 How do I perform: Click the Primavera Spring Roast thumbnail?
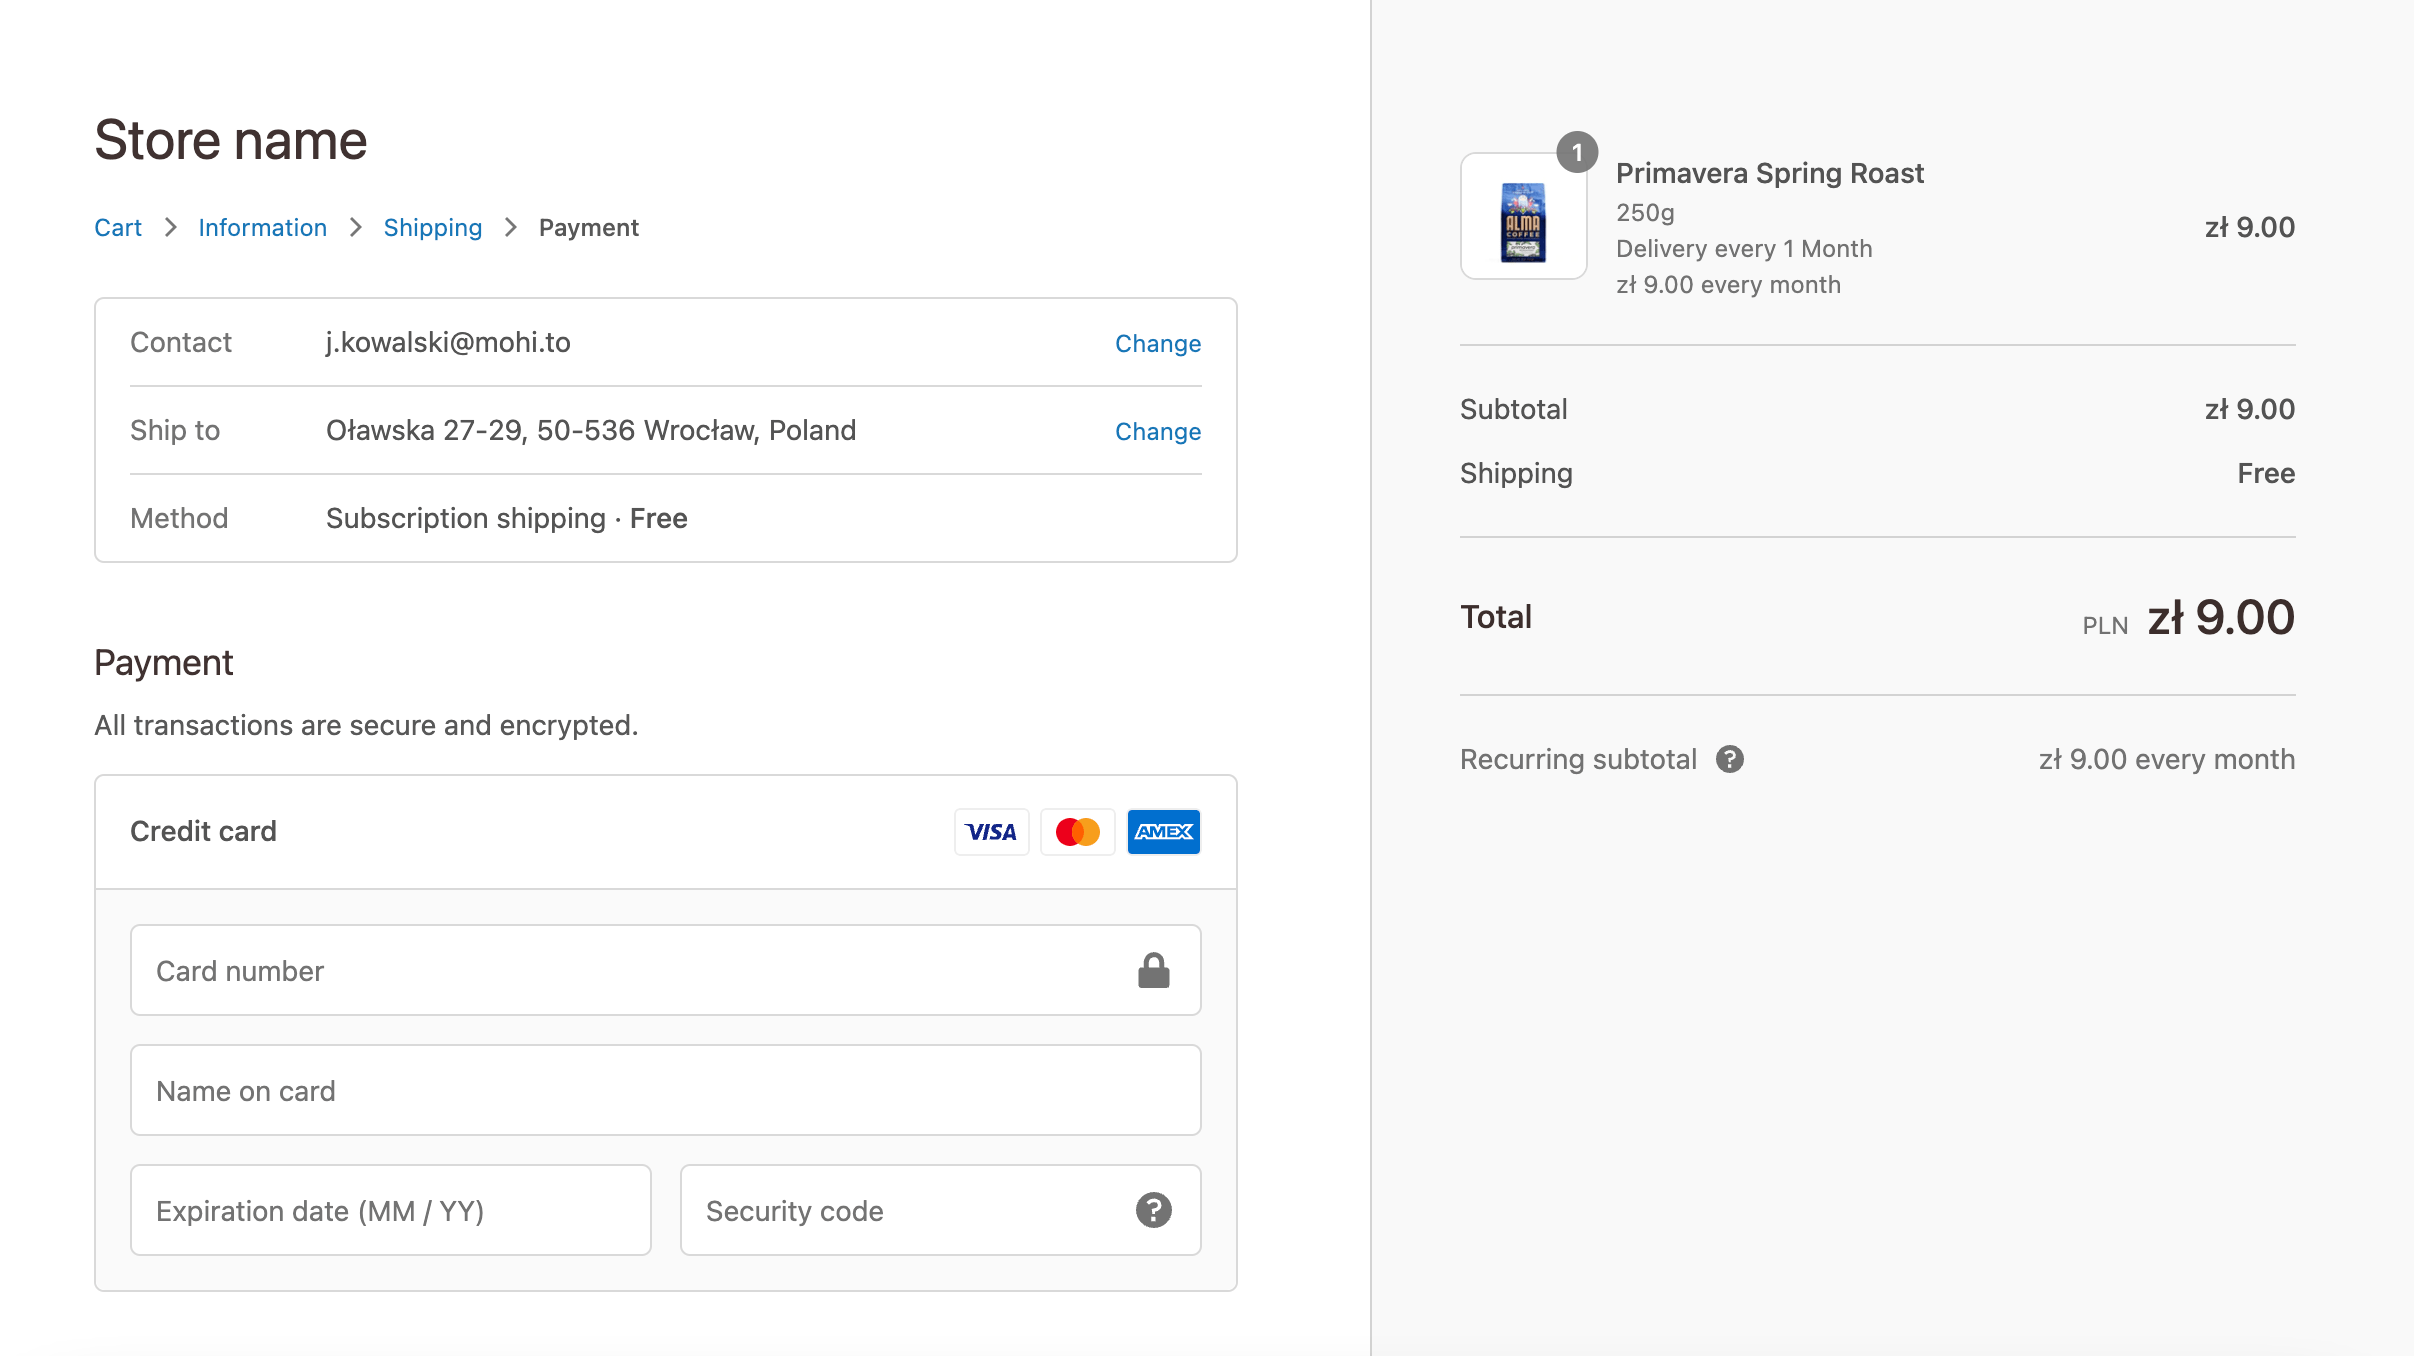1523,217
